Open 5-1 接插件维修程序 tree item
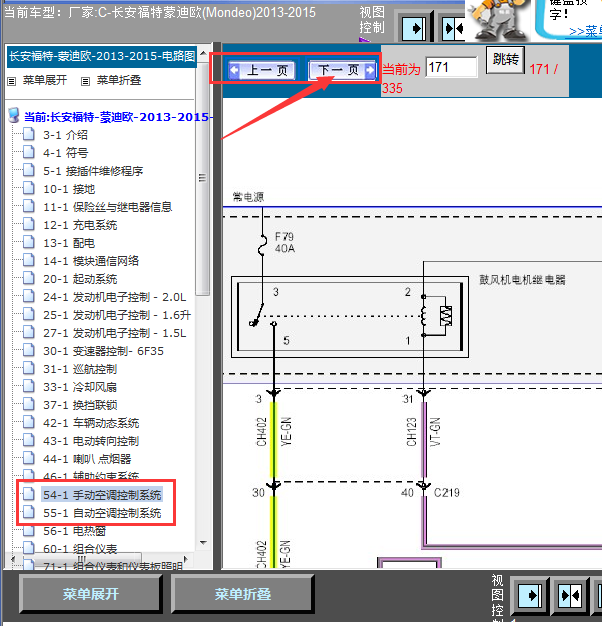 [93, 171]
